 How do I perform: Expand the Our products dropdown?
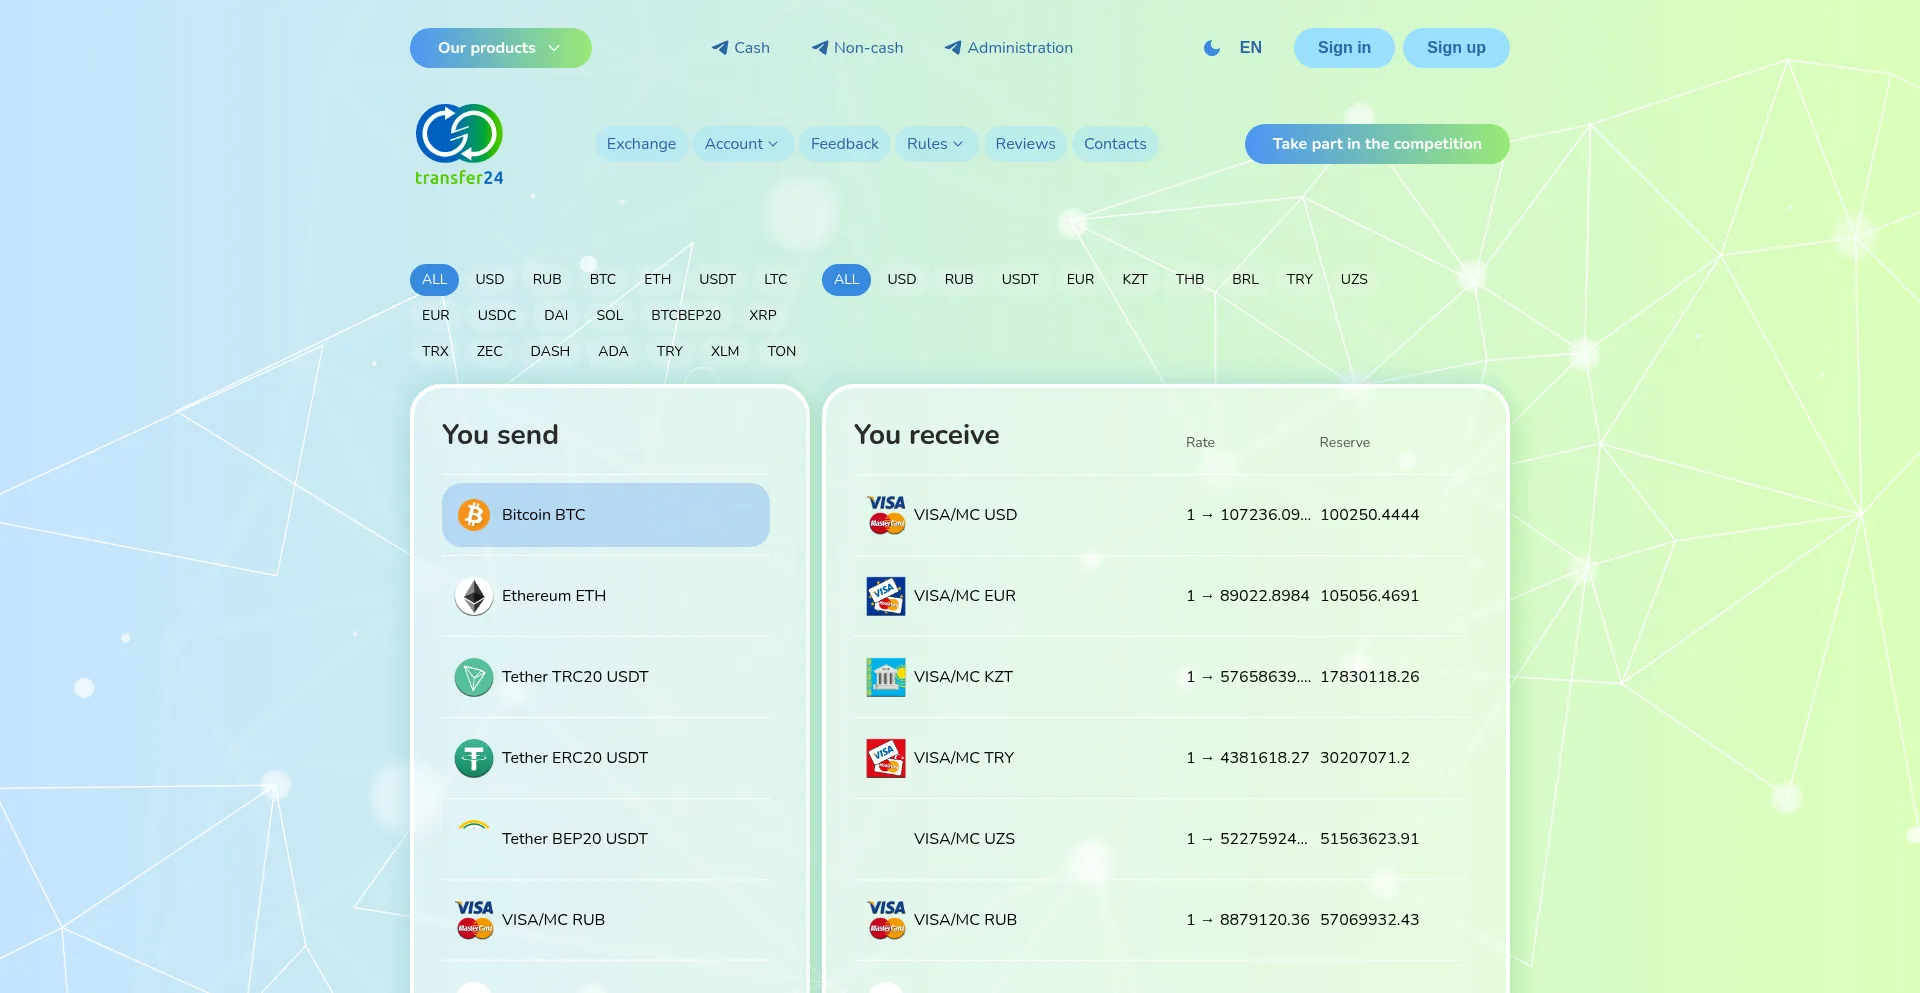pyautogui.click(x=500, y=48)
